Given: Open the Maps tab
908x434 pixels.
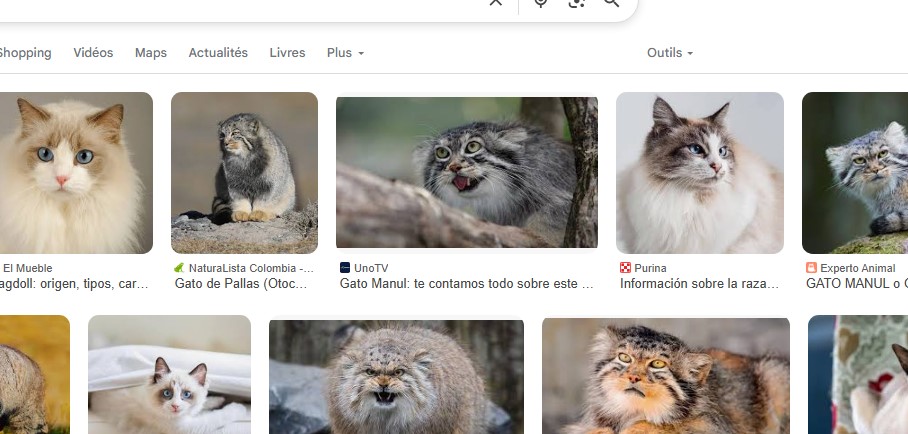Looking at the screenshot, I should pyautogui.click(x=151, y=53).
